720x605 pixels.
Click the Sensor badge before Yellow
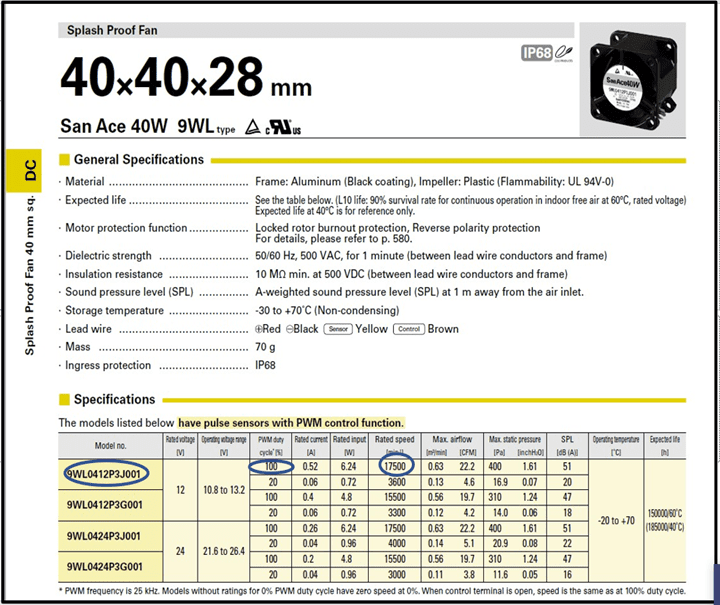[338, 329]
